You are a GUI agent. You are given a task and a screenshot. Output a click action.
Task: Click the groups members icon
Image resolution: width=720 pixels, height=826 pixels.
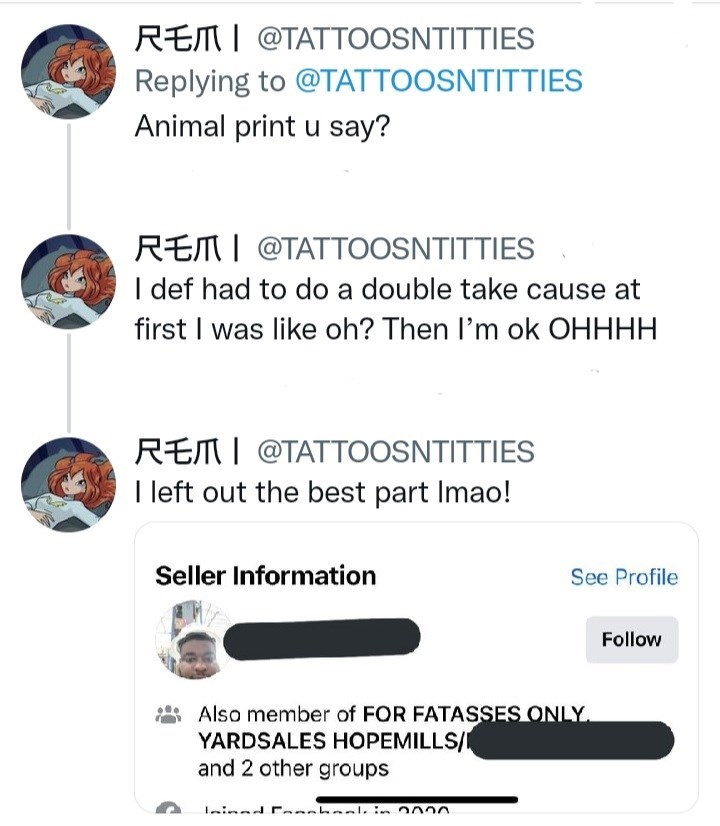(x=169, y=715)
